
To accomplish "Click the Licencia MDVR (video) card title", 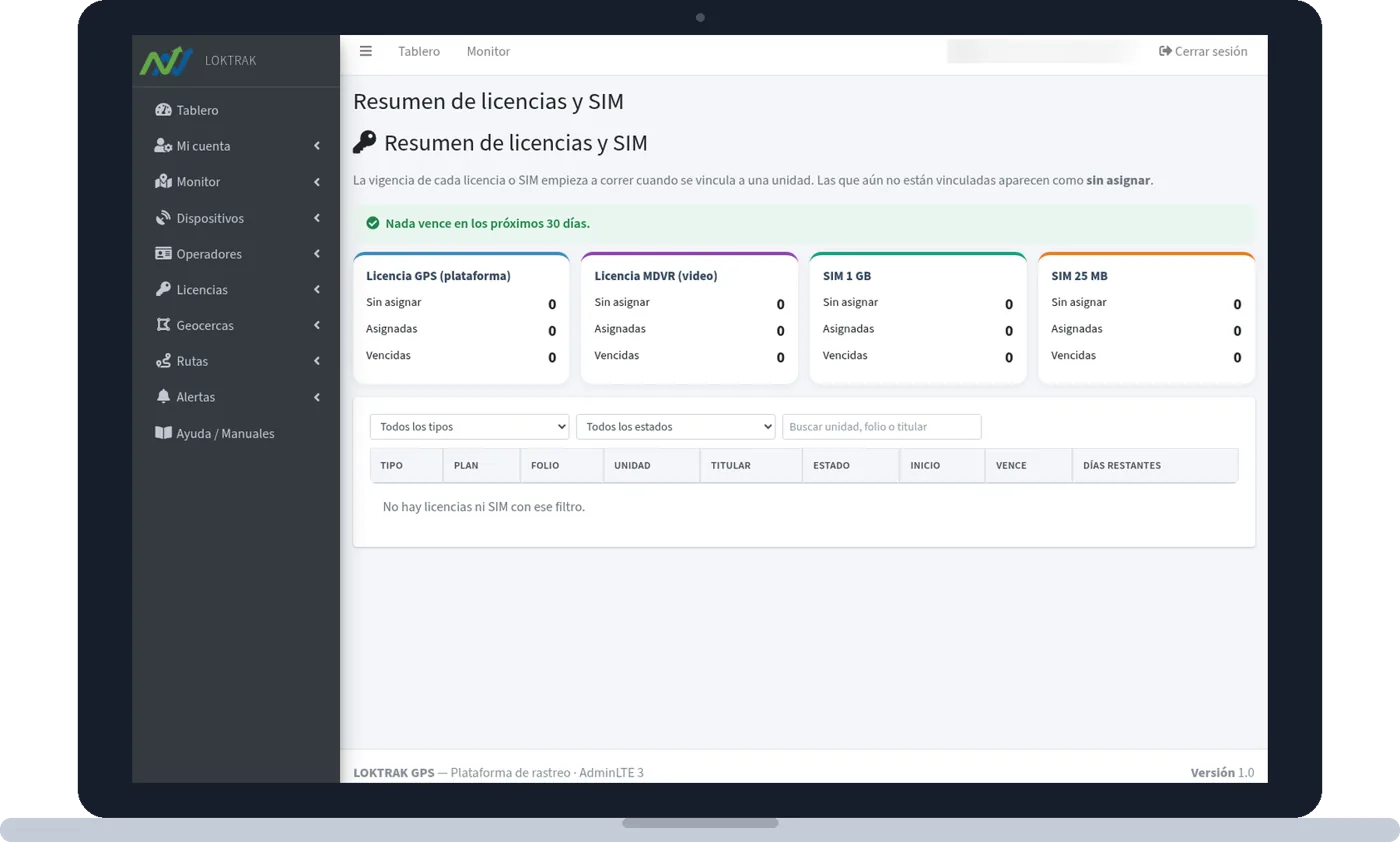I will coord(656,276).
